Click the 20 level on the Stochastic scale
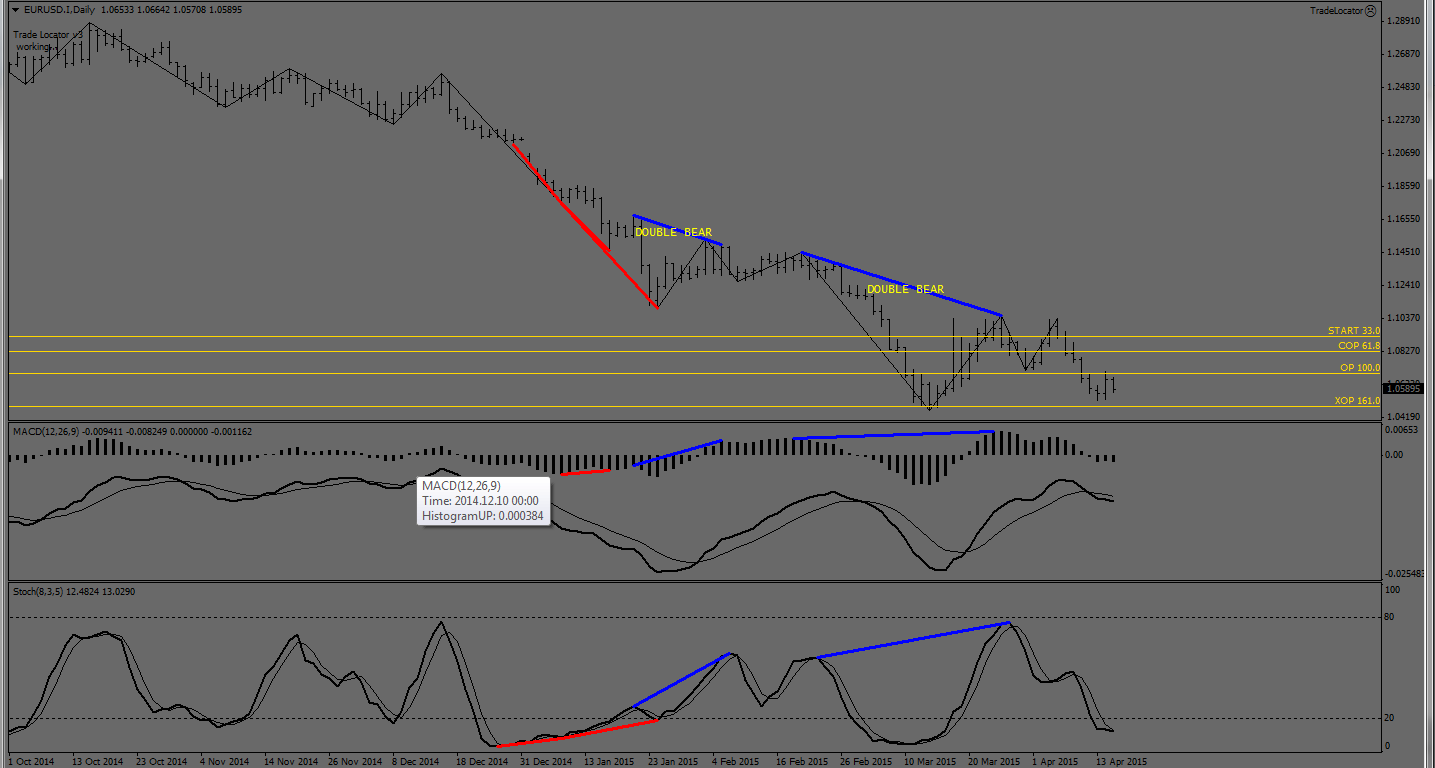The image size is (1435, 768). (1390, 719)
